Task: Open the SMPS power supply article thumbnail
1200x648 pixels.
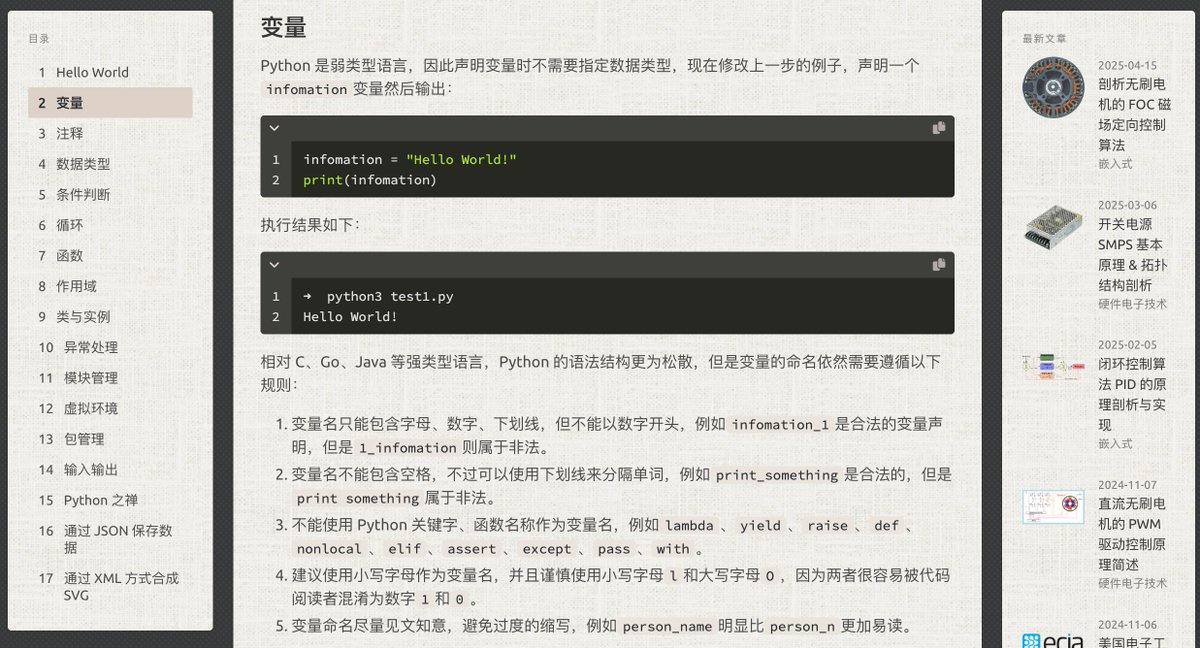Action: click(x=1053, y=228)
